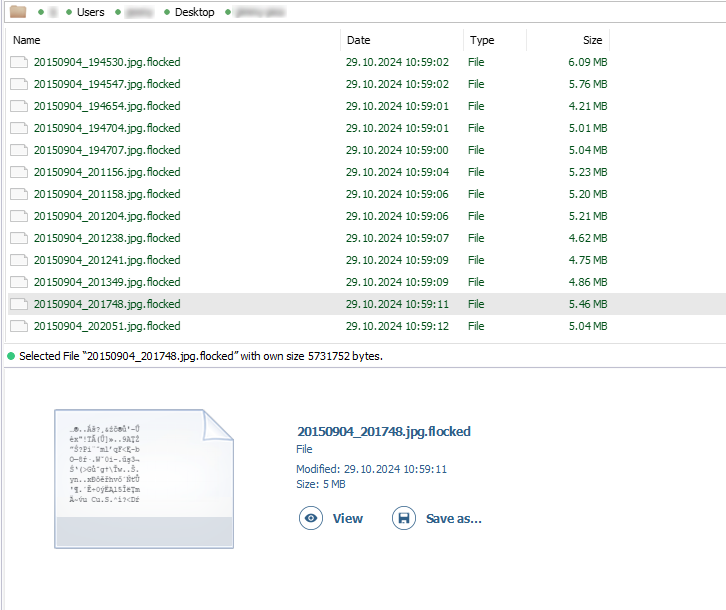
Task: Click file icon for 20150904_201241.jpg.flocked
Action: click(19, 260)
